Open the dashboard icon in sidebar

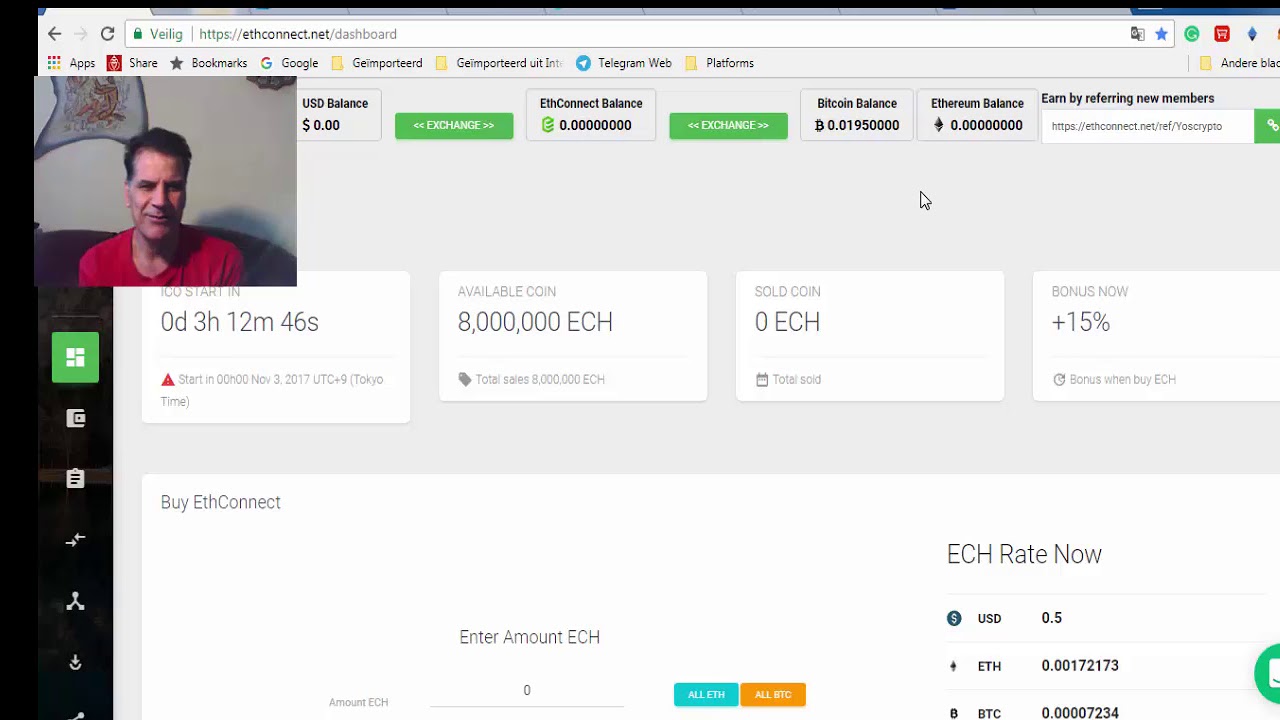[x=75, y=357]
